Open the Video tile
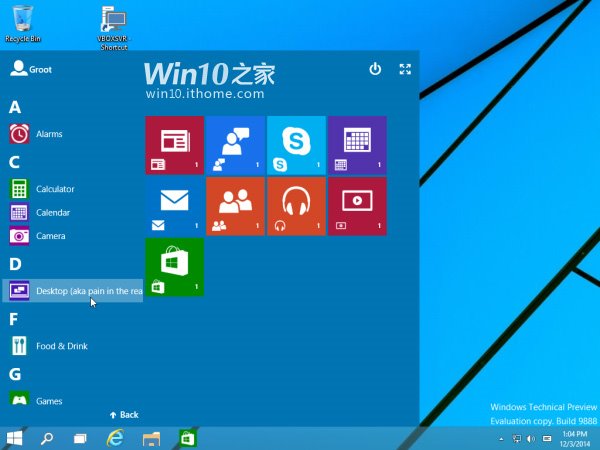The height and width of the screenshot is (450, 600). click(x=357, y=206)
